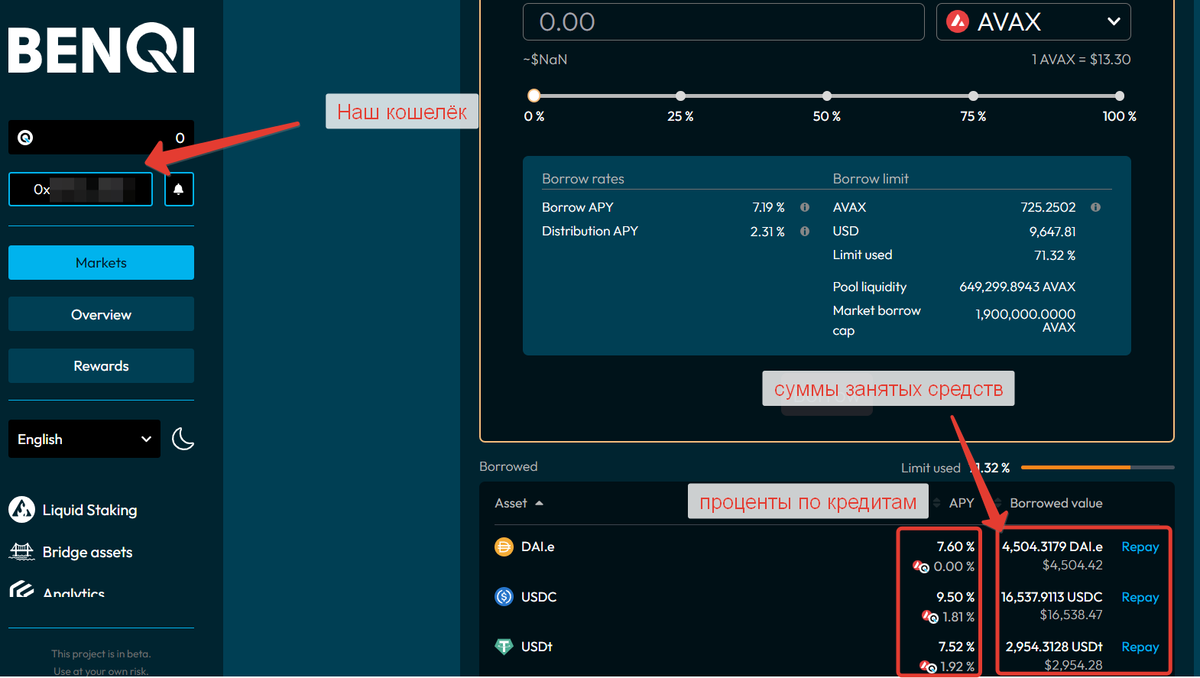Click the Borrowed section heading

pos(508,467)
